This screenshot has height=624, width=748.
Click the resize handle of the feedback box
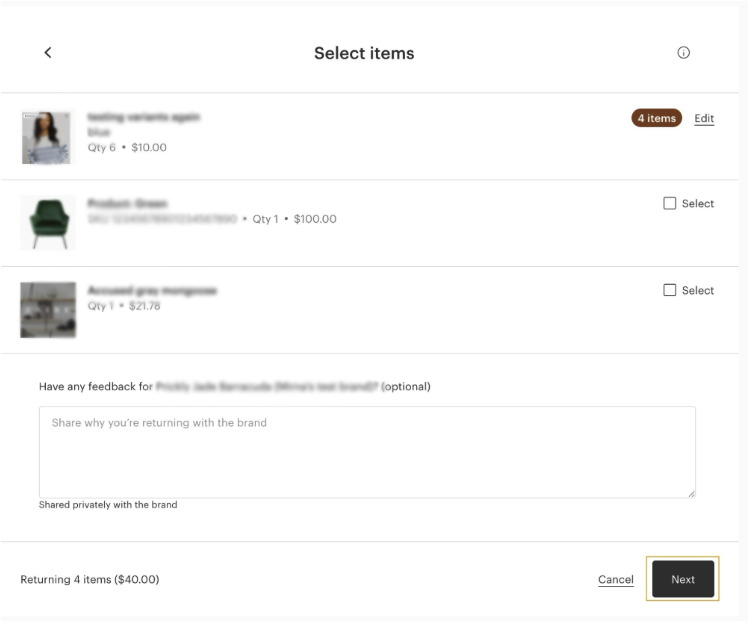click(x=690, y=493)
